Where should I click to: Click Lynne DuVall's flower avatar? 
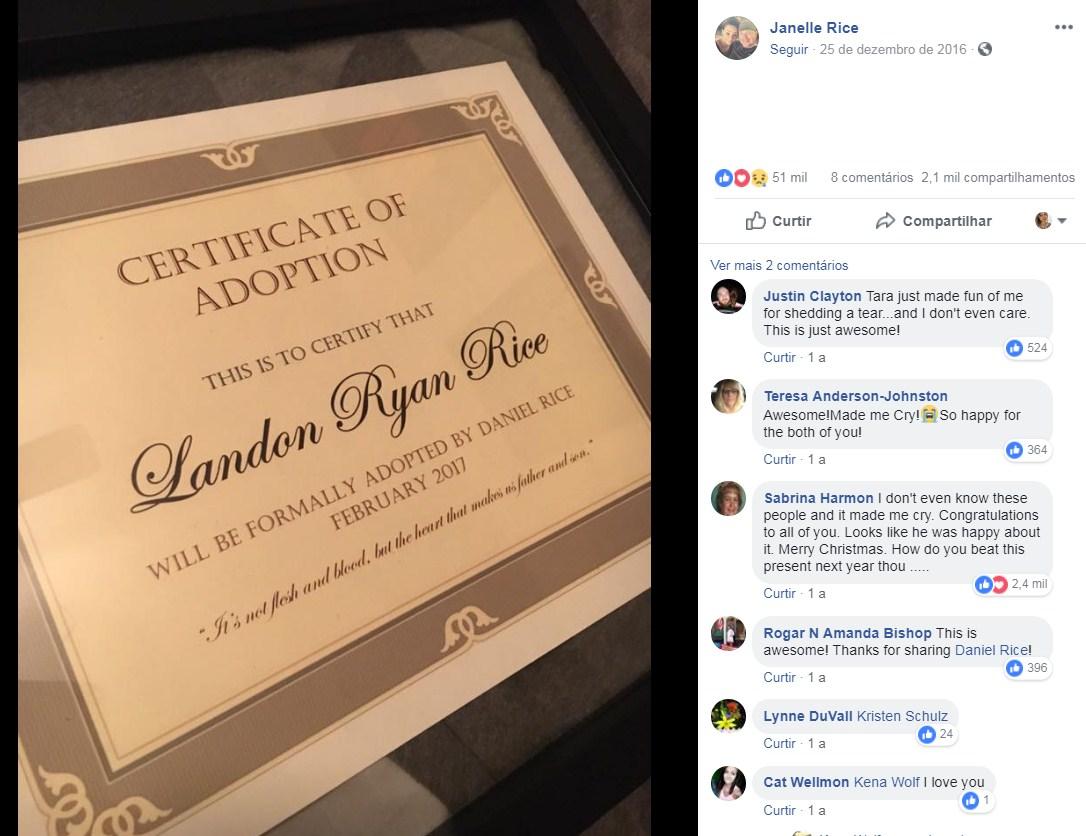pyautogui.click(x=729, y=716)
